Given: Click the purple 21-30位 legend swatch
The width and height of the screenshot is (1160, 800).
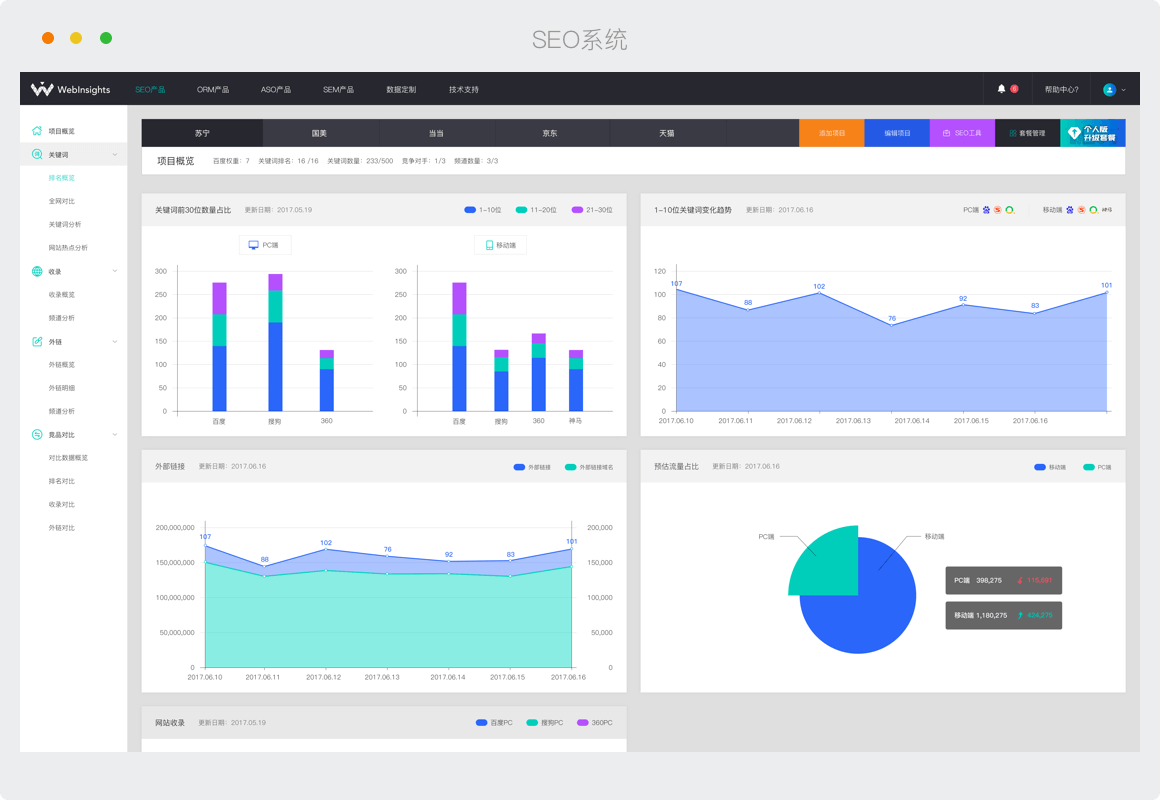Looking at the screenshot, I should click(577, 210).
